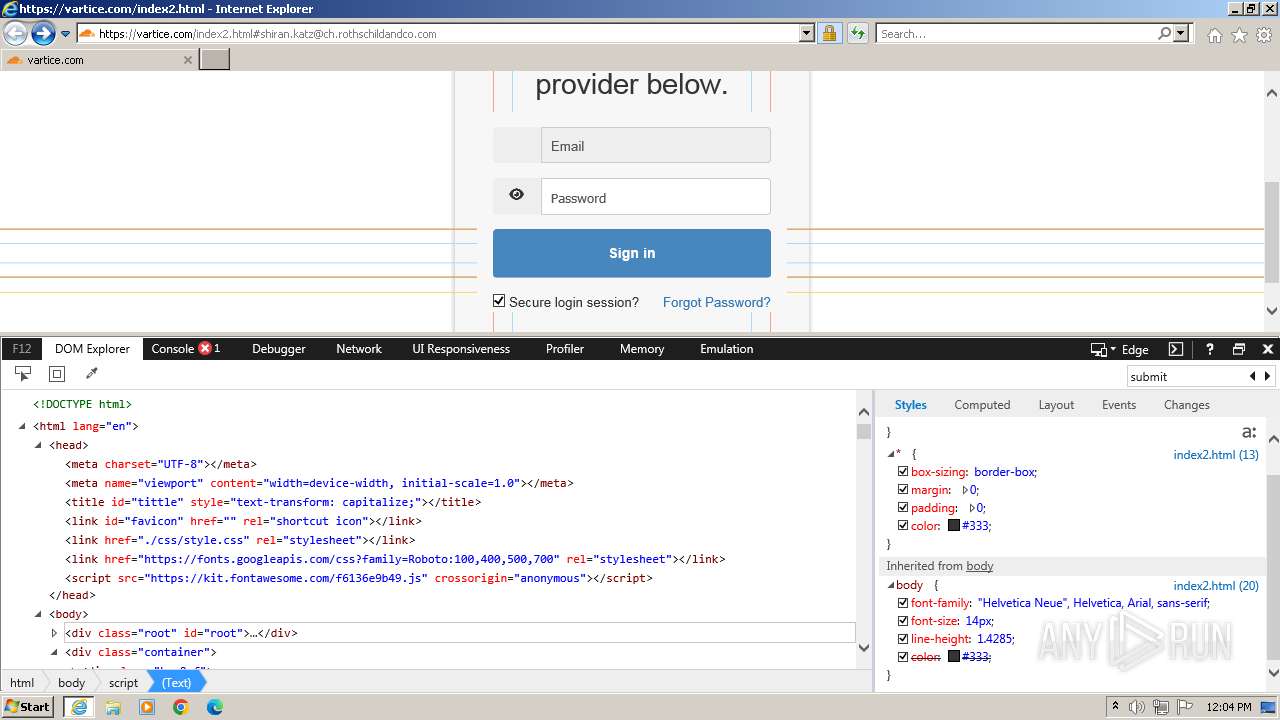Click the browser Back button

click(x=15, y=34)
